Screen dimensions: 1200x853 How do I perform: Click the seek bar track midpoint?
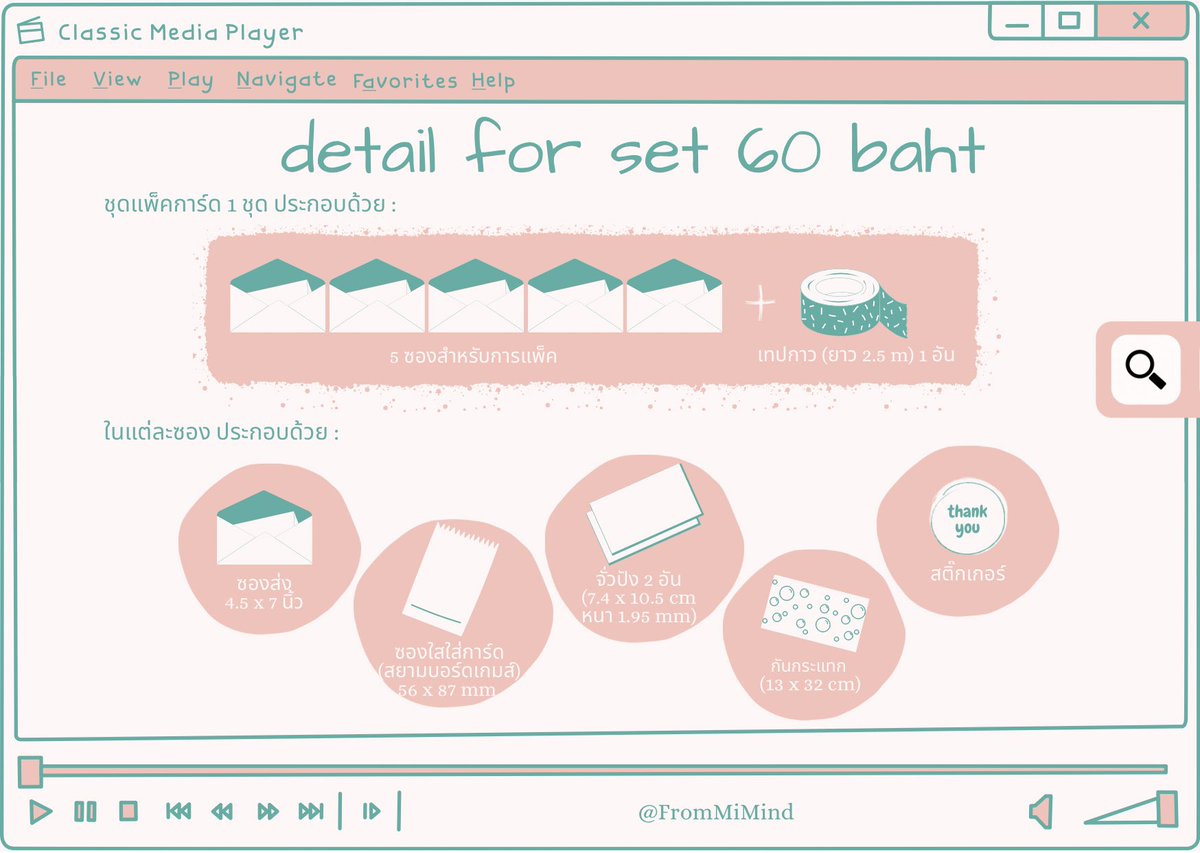point(604,770)
